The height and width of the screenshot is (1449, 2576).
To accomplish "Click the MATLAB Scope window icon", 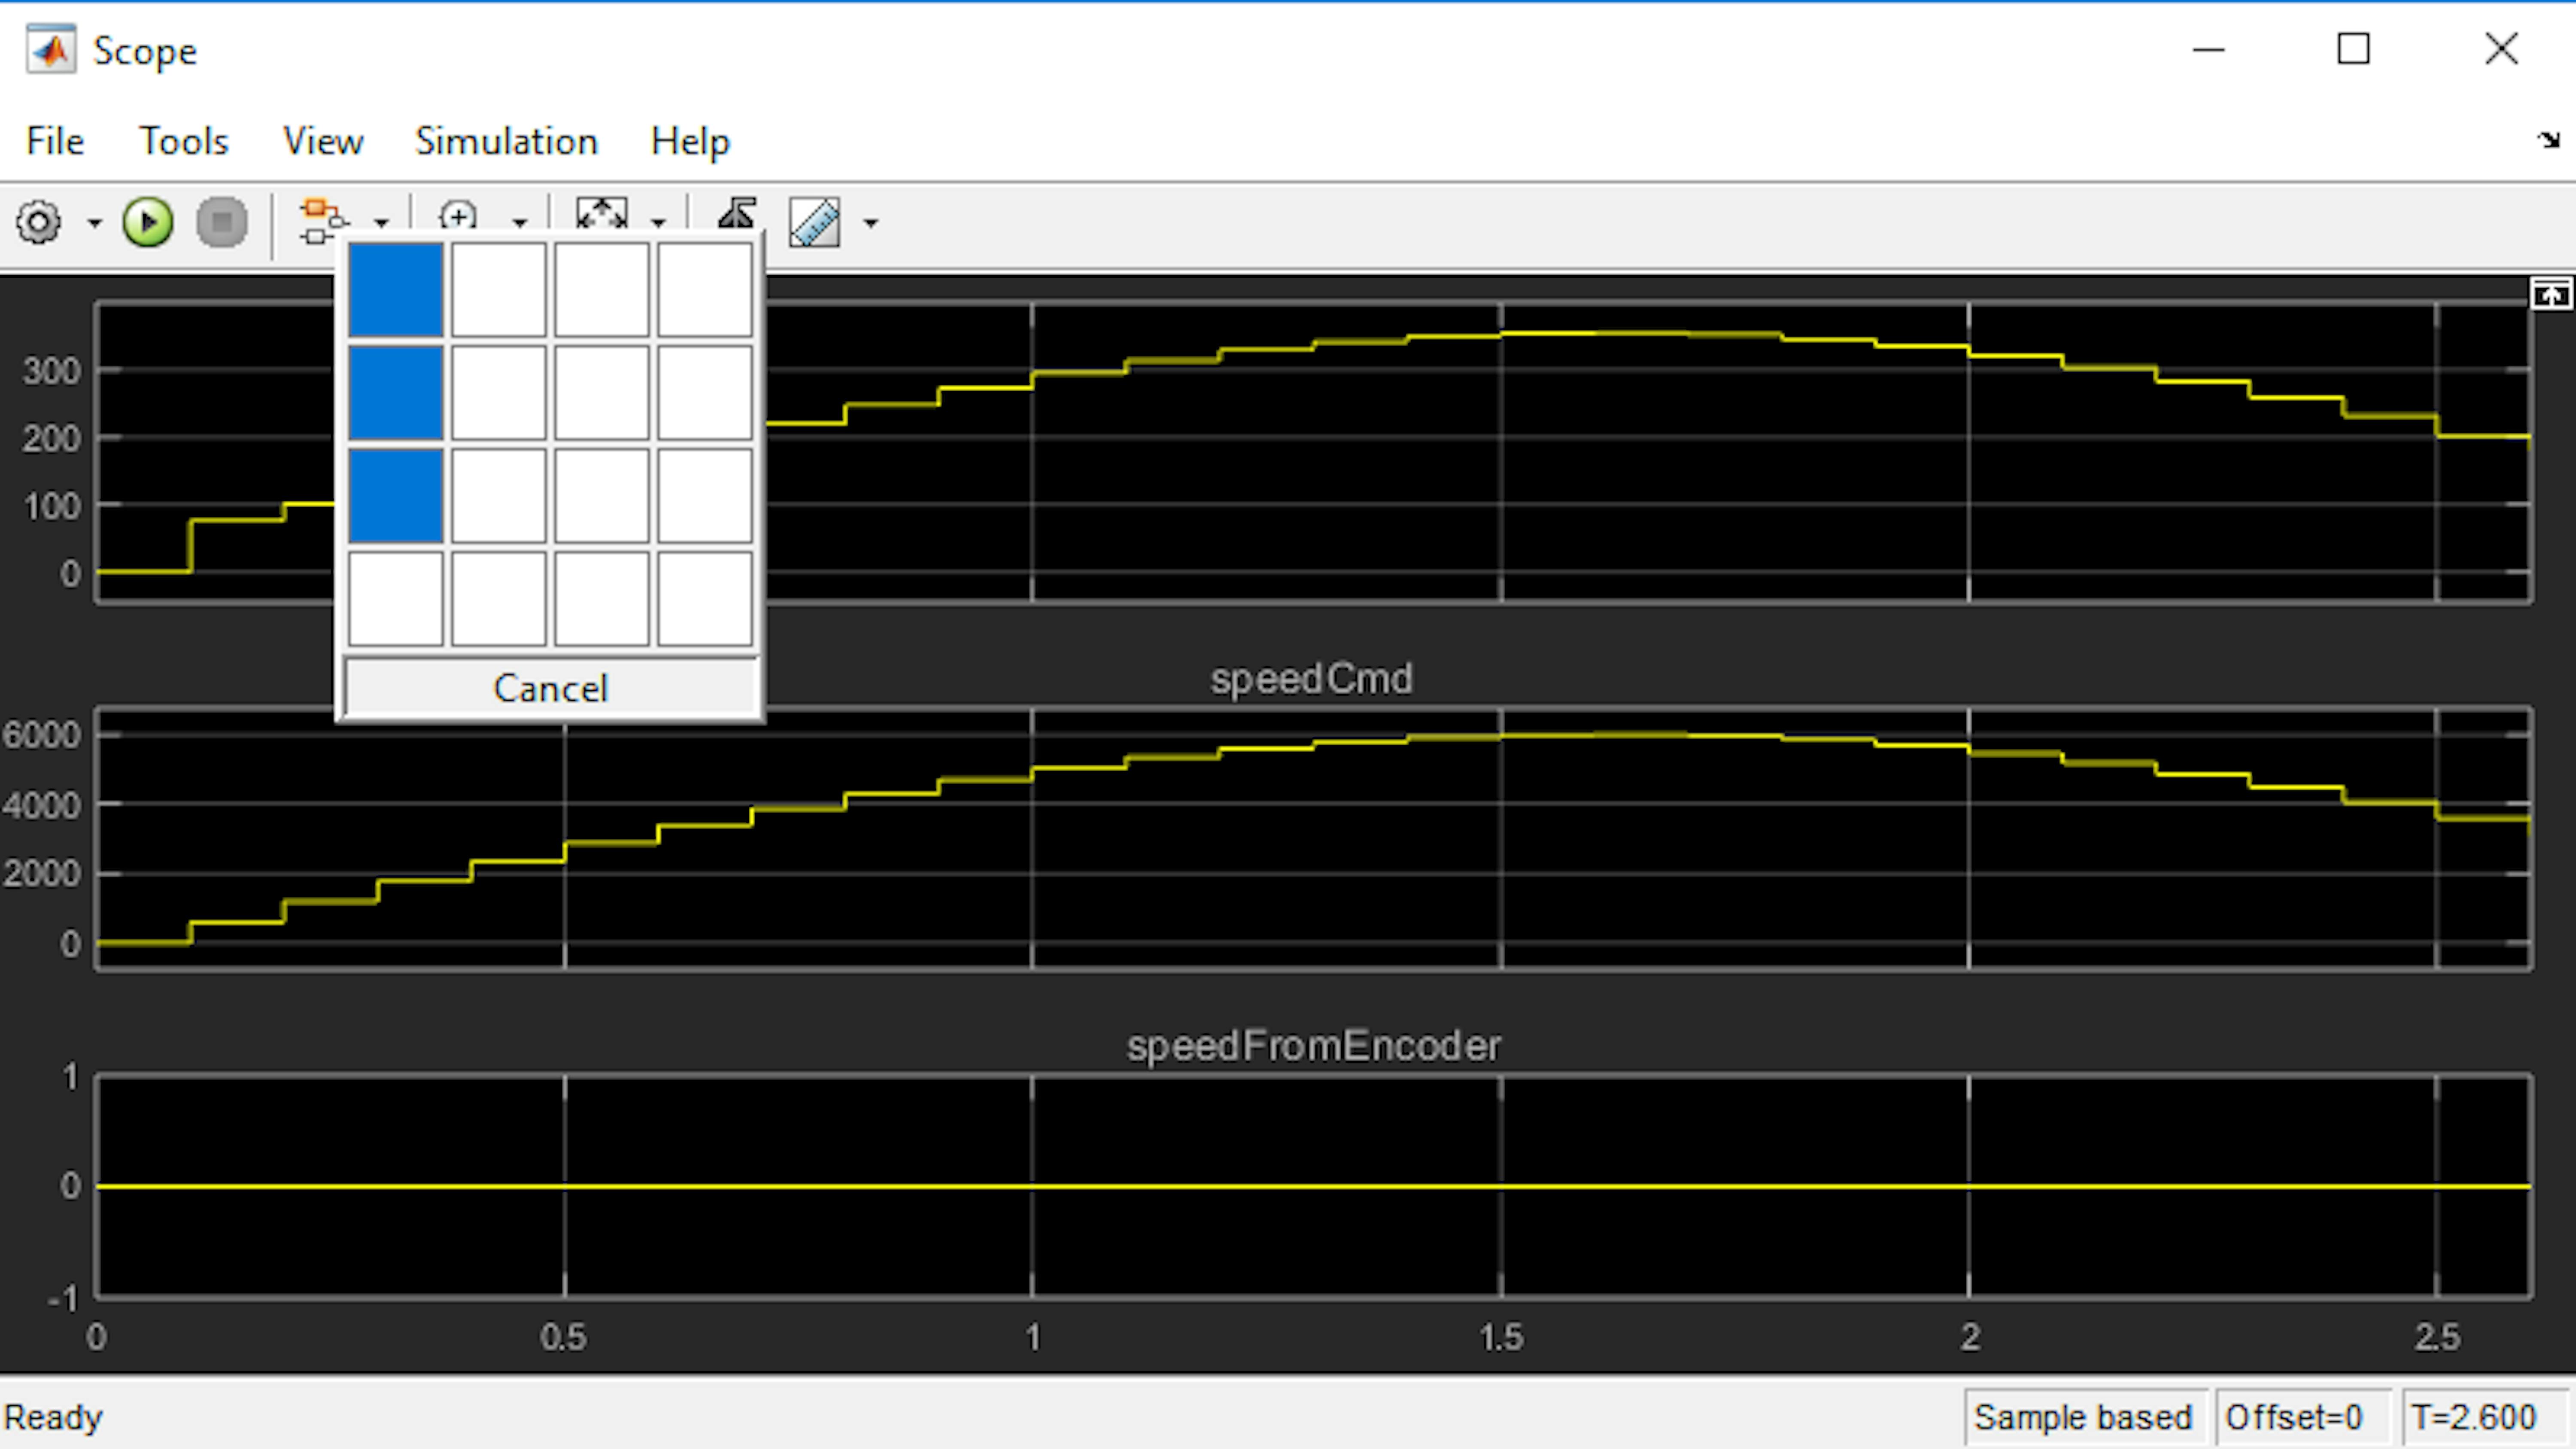I will click(x=51, y=49).
